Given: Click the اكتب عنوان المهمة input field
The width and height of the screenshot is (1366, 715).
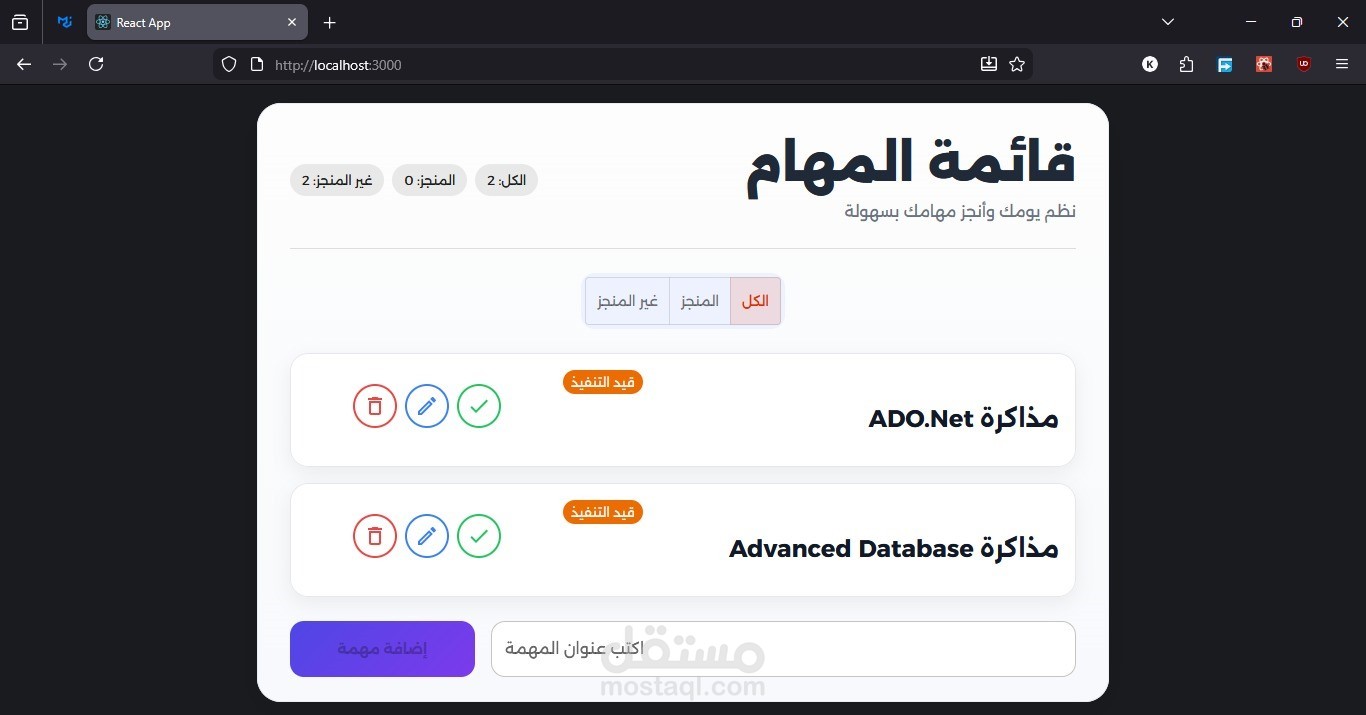Looking at the screenshot, I should pos(783,648).
